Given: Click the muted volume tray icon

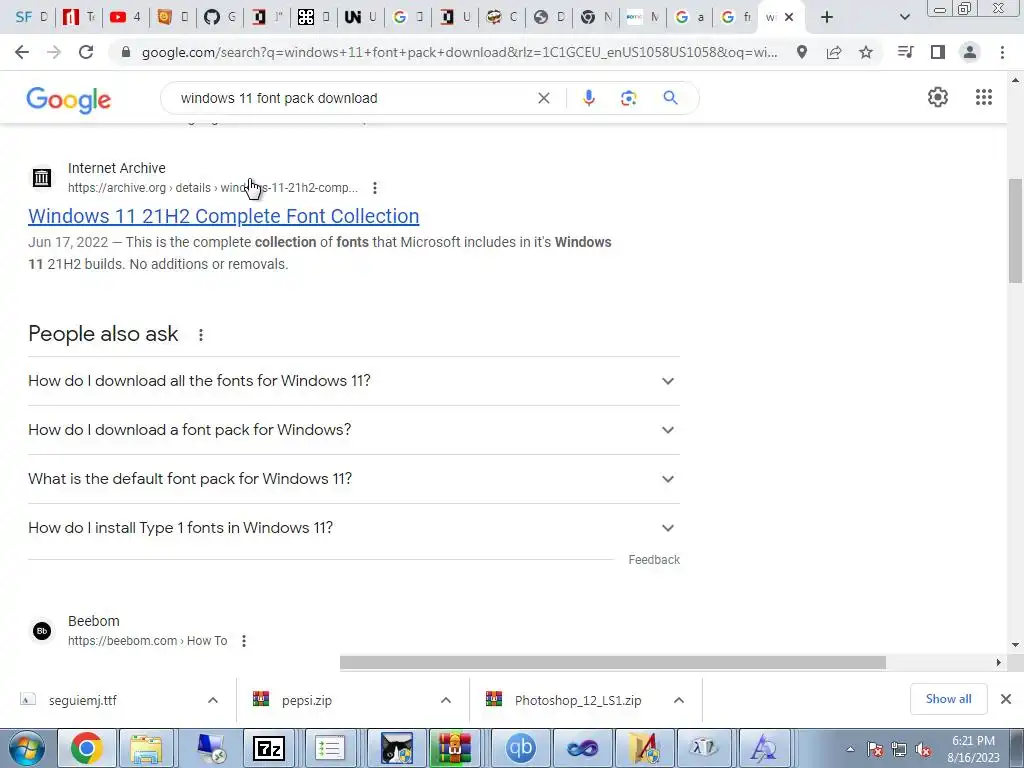Looking at the screenshot, I should pos(923,750).
